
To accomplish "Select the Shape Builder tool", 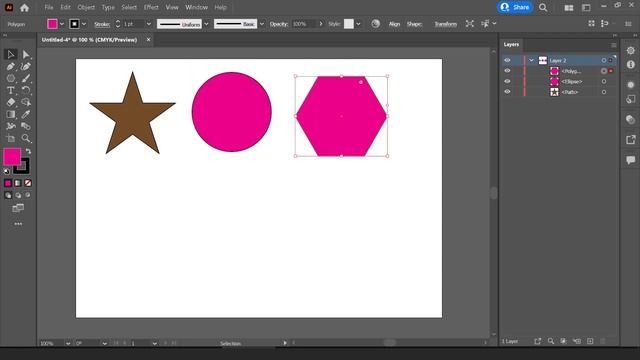I will pyautogui.click(x=26, y=102).
